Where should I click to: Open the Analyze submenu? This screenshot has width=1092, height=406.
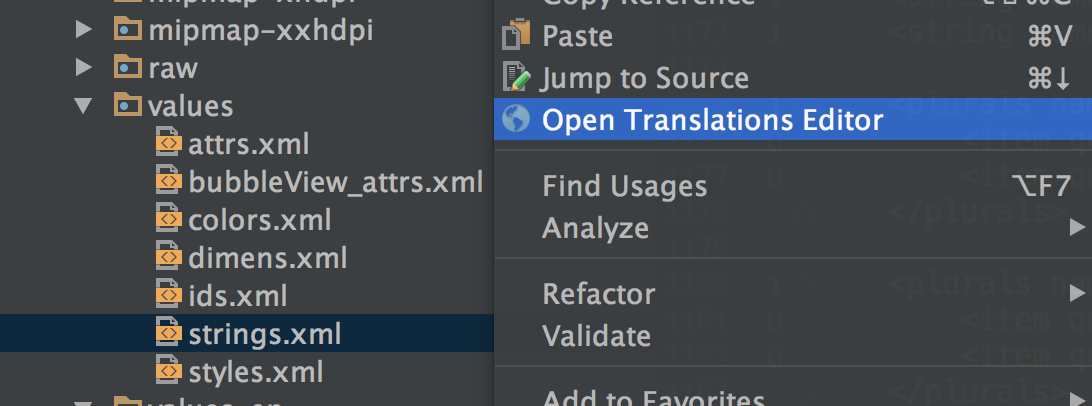[793, 228]
